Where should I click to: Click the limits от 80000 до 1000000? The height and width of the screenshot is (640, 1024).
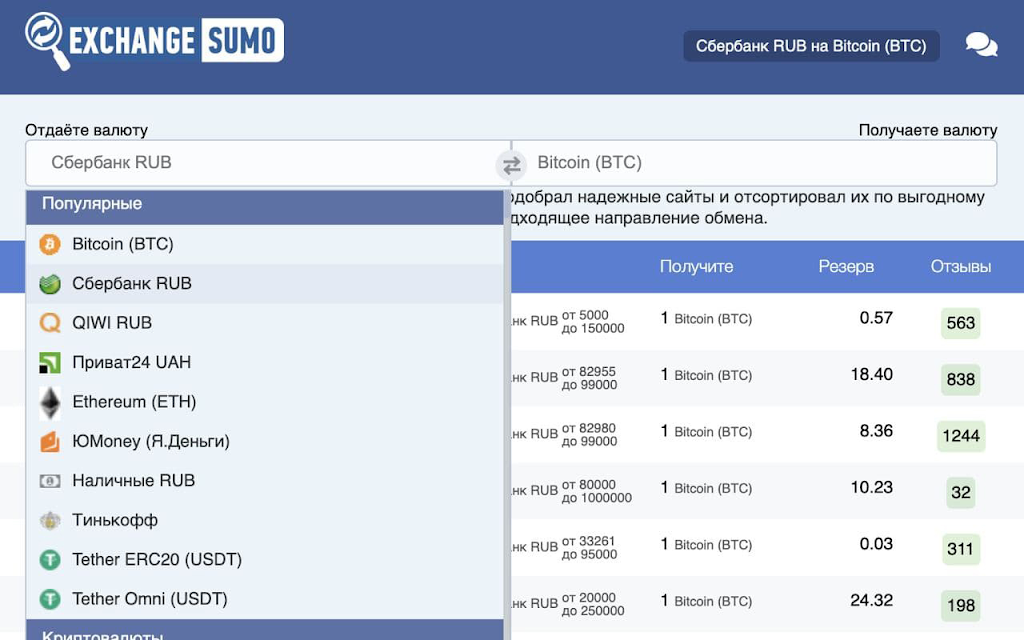pos(597,491)
